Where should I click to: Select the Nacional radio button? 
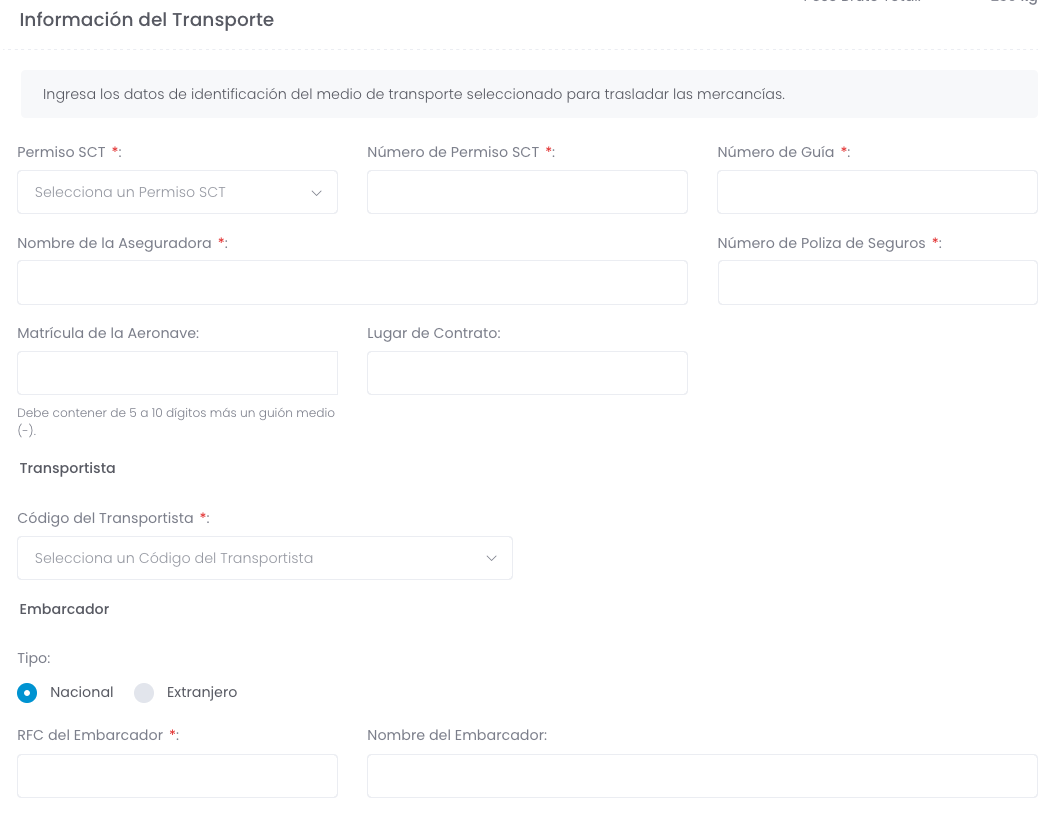point(27,693)
